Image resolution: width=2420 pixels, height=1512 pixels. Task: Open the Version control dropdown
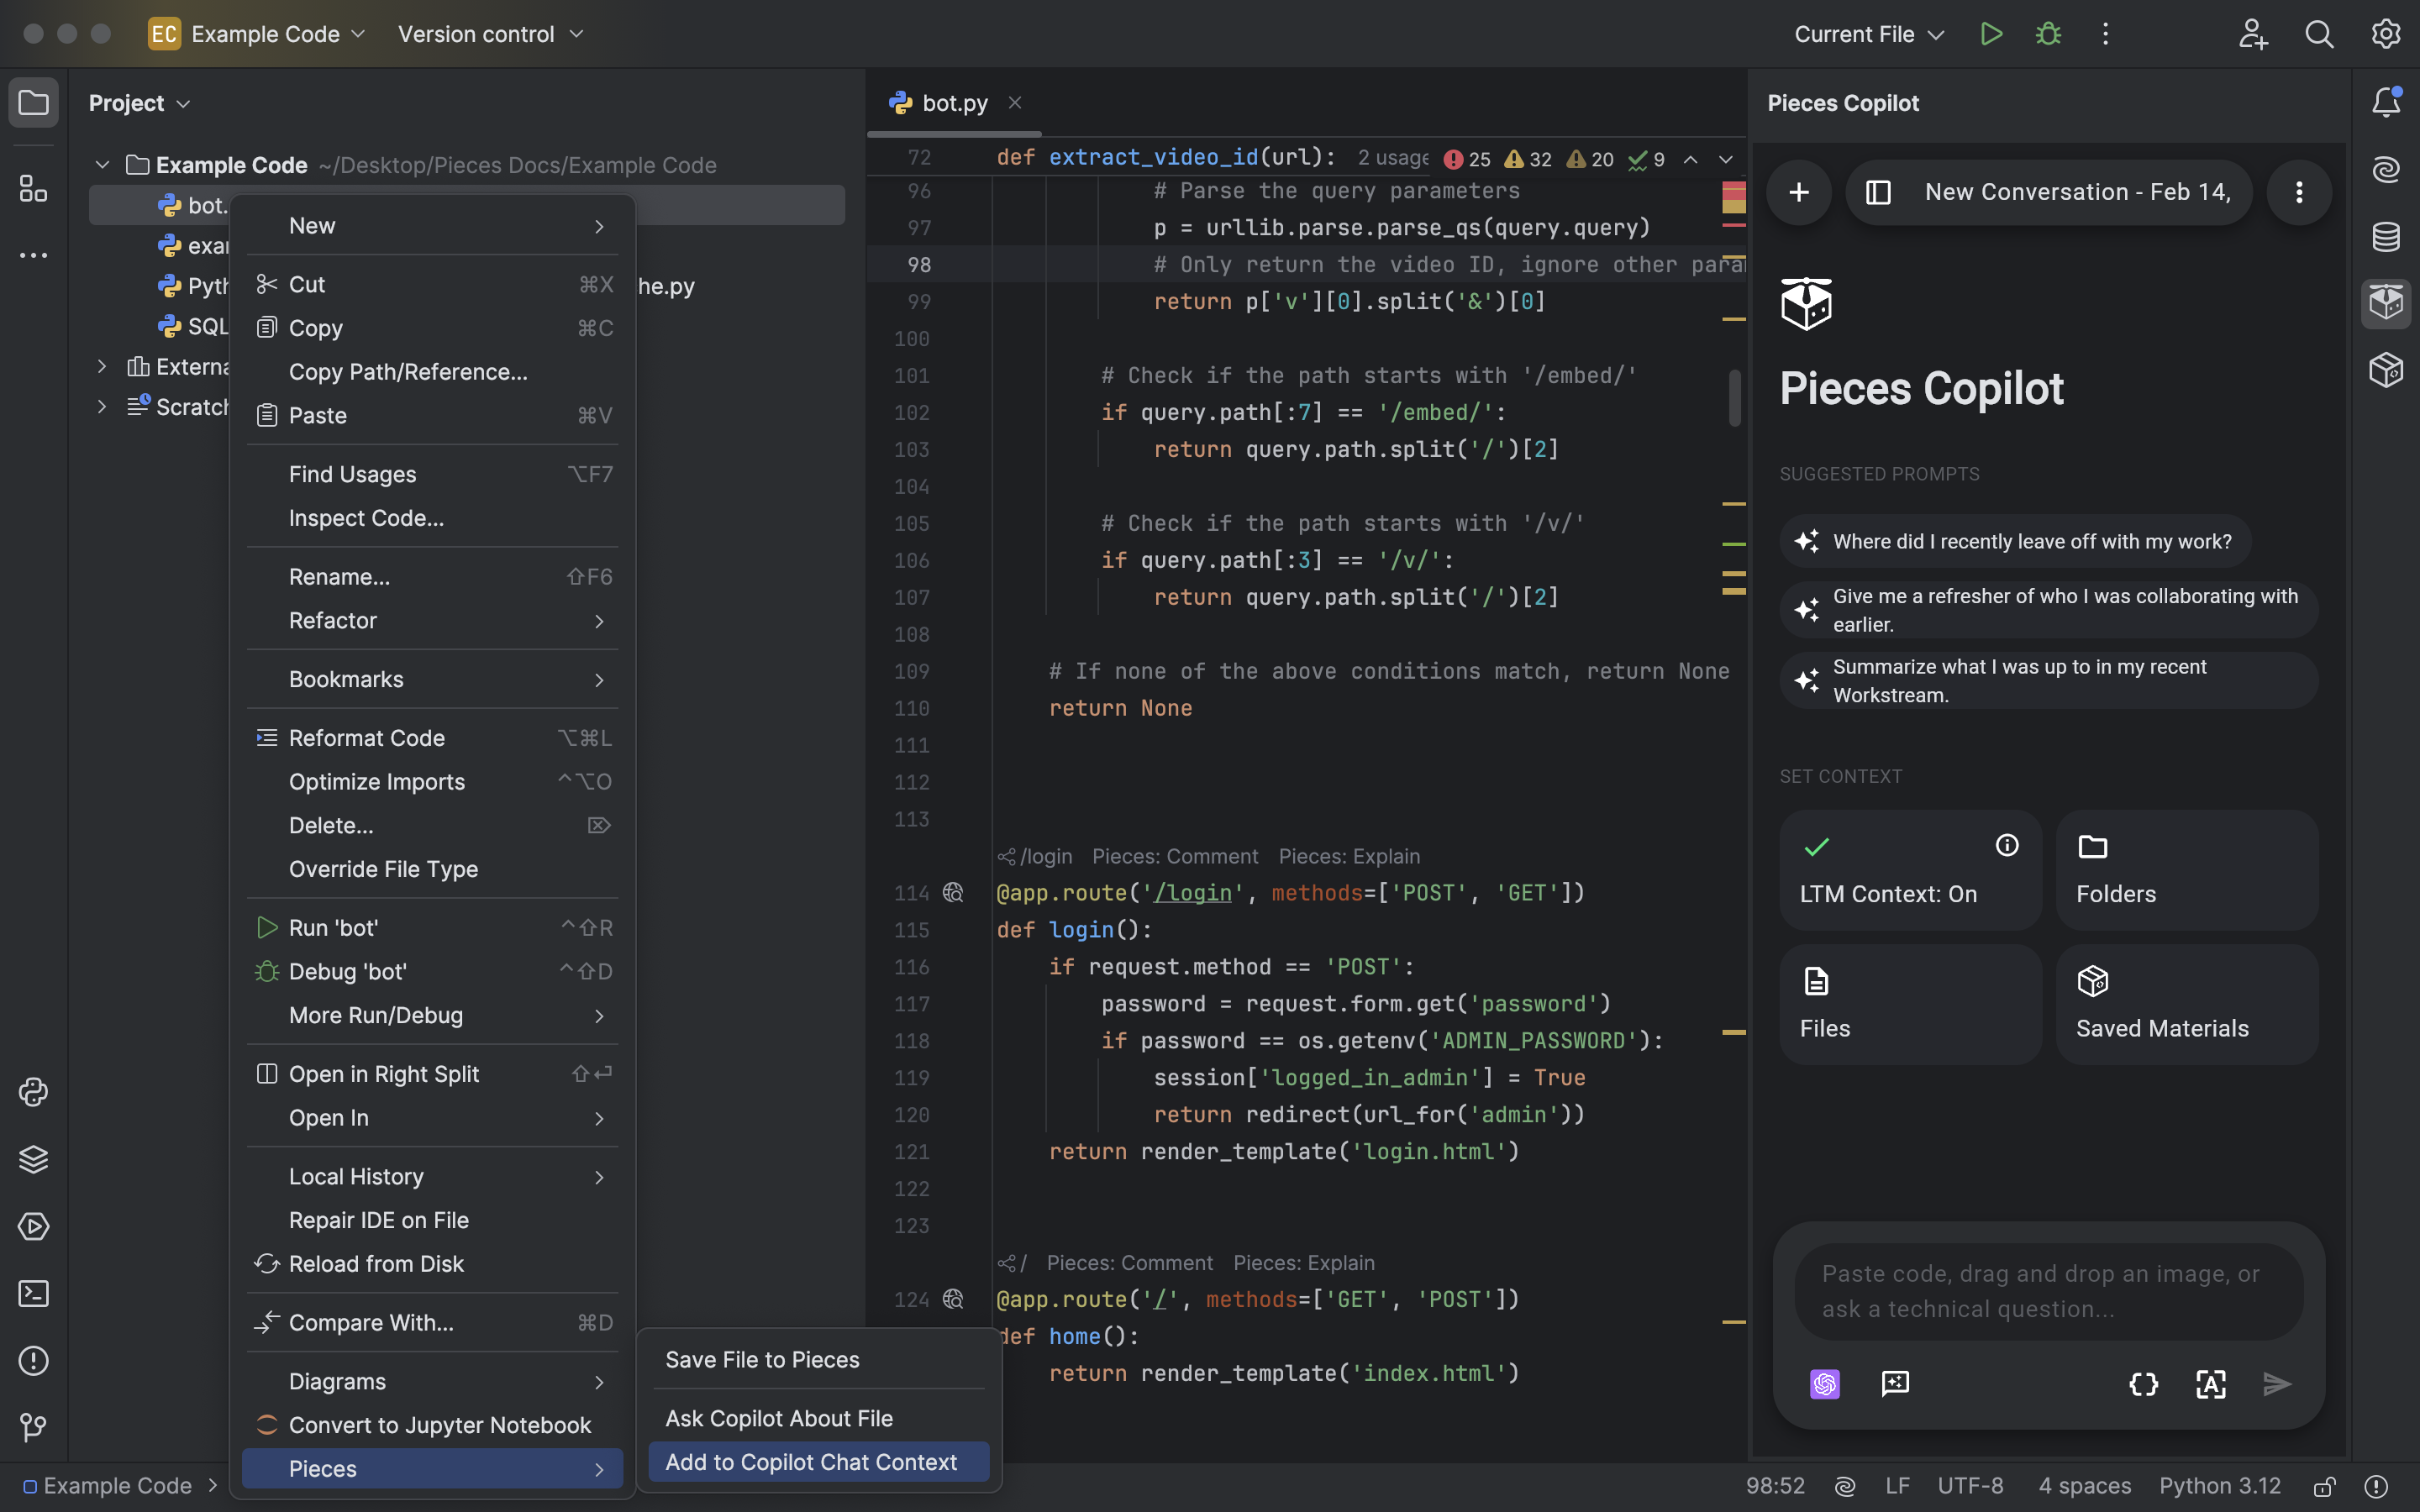[490, 34]
